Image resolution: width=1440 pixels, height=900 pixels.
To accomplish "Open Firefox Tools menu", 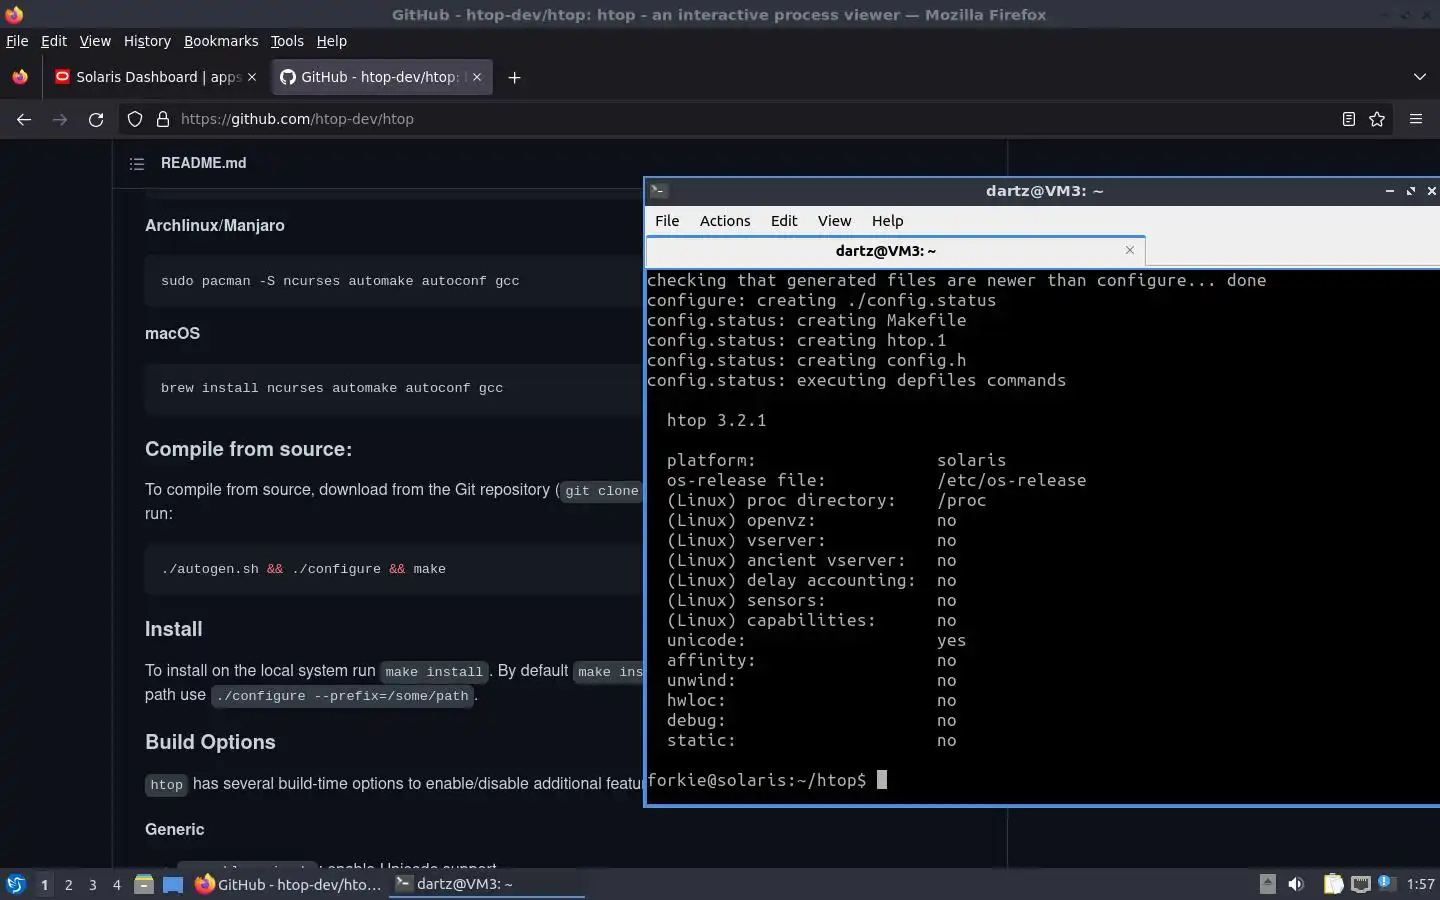I will tap(287, 41).
